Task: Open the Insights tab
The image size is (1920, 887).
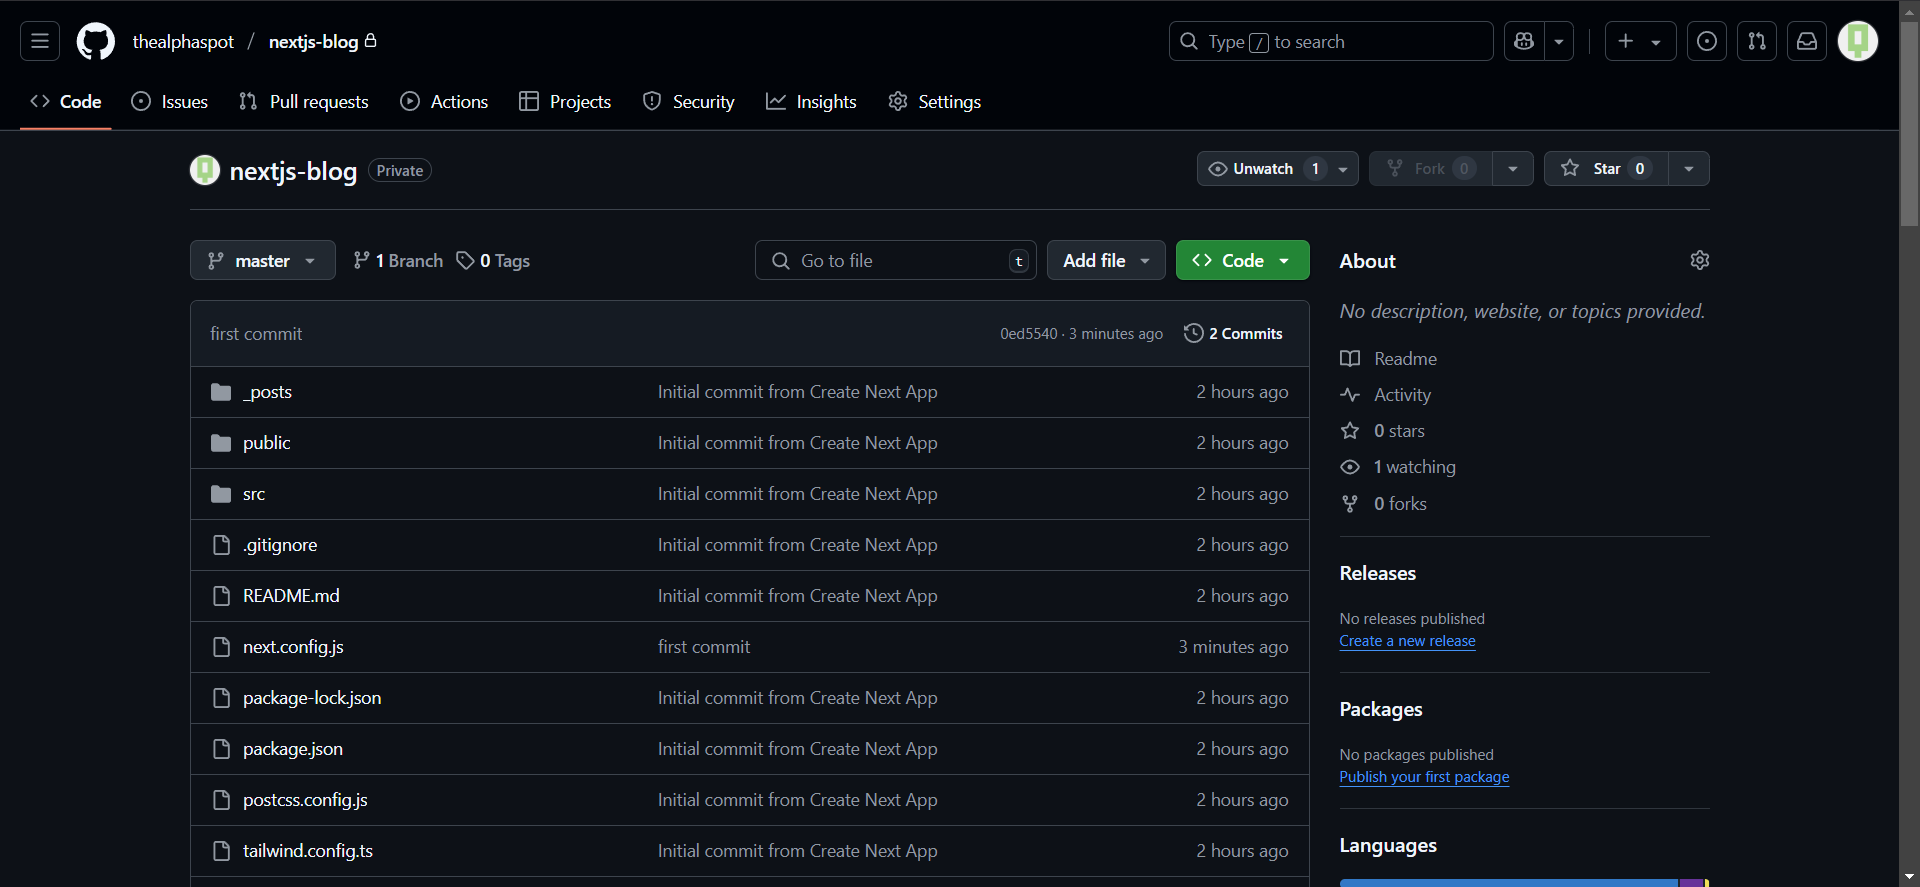Action: pyautogui.click(x=811, y=101)
